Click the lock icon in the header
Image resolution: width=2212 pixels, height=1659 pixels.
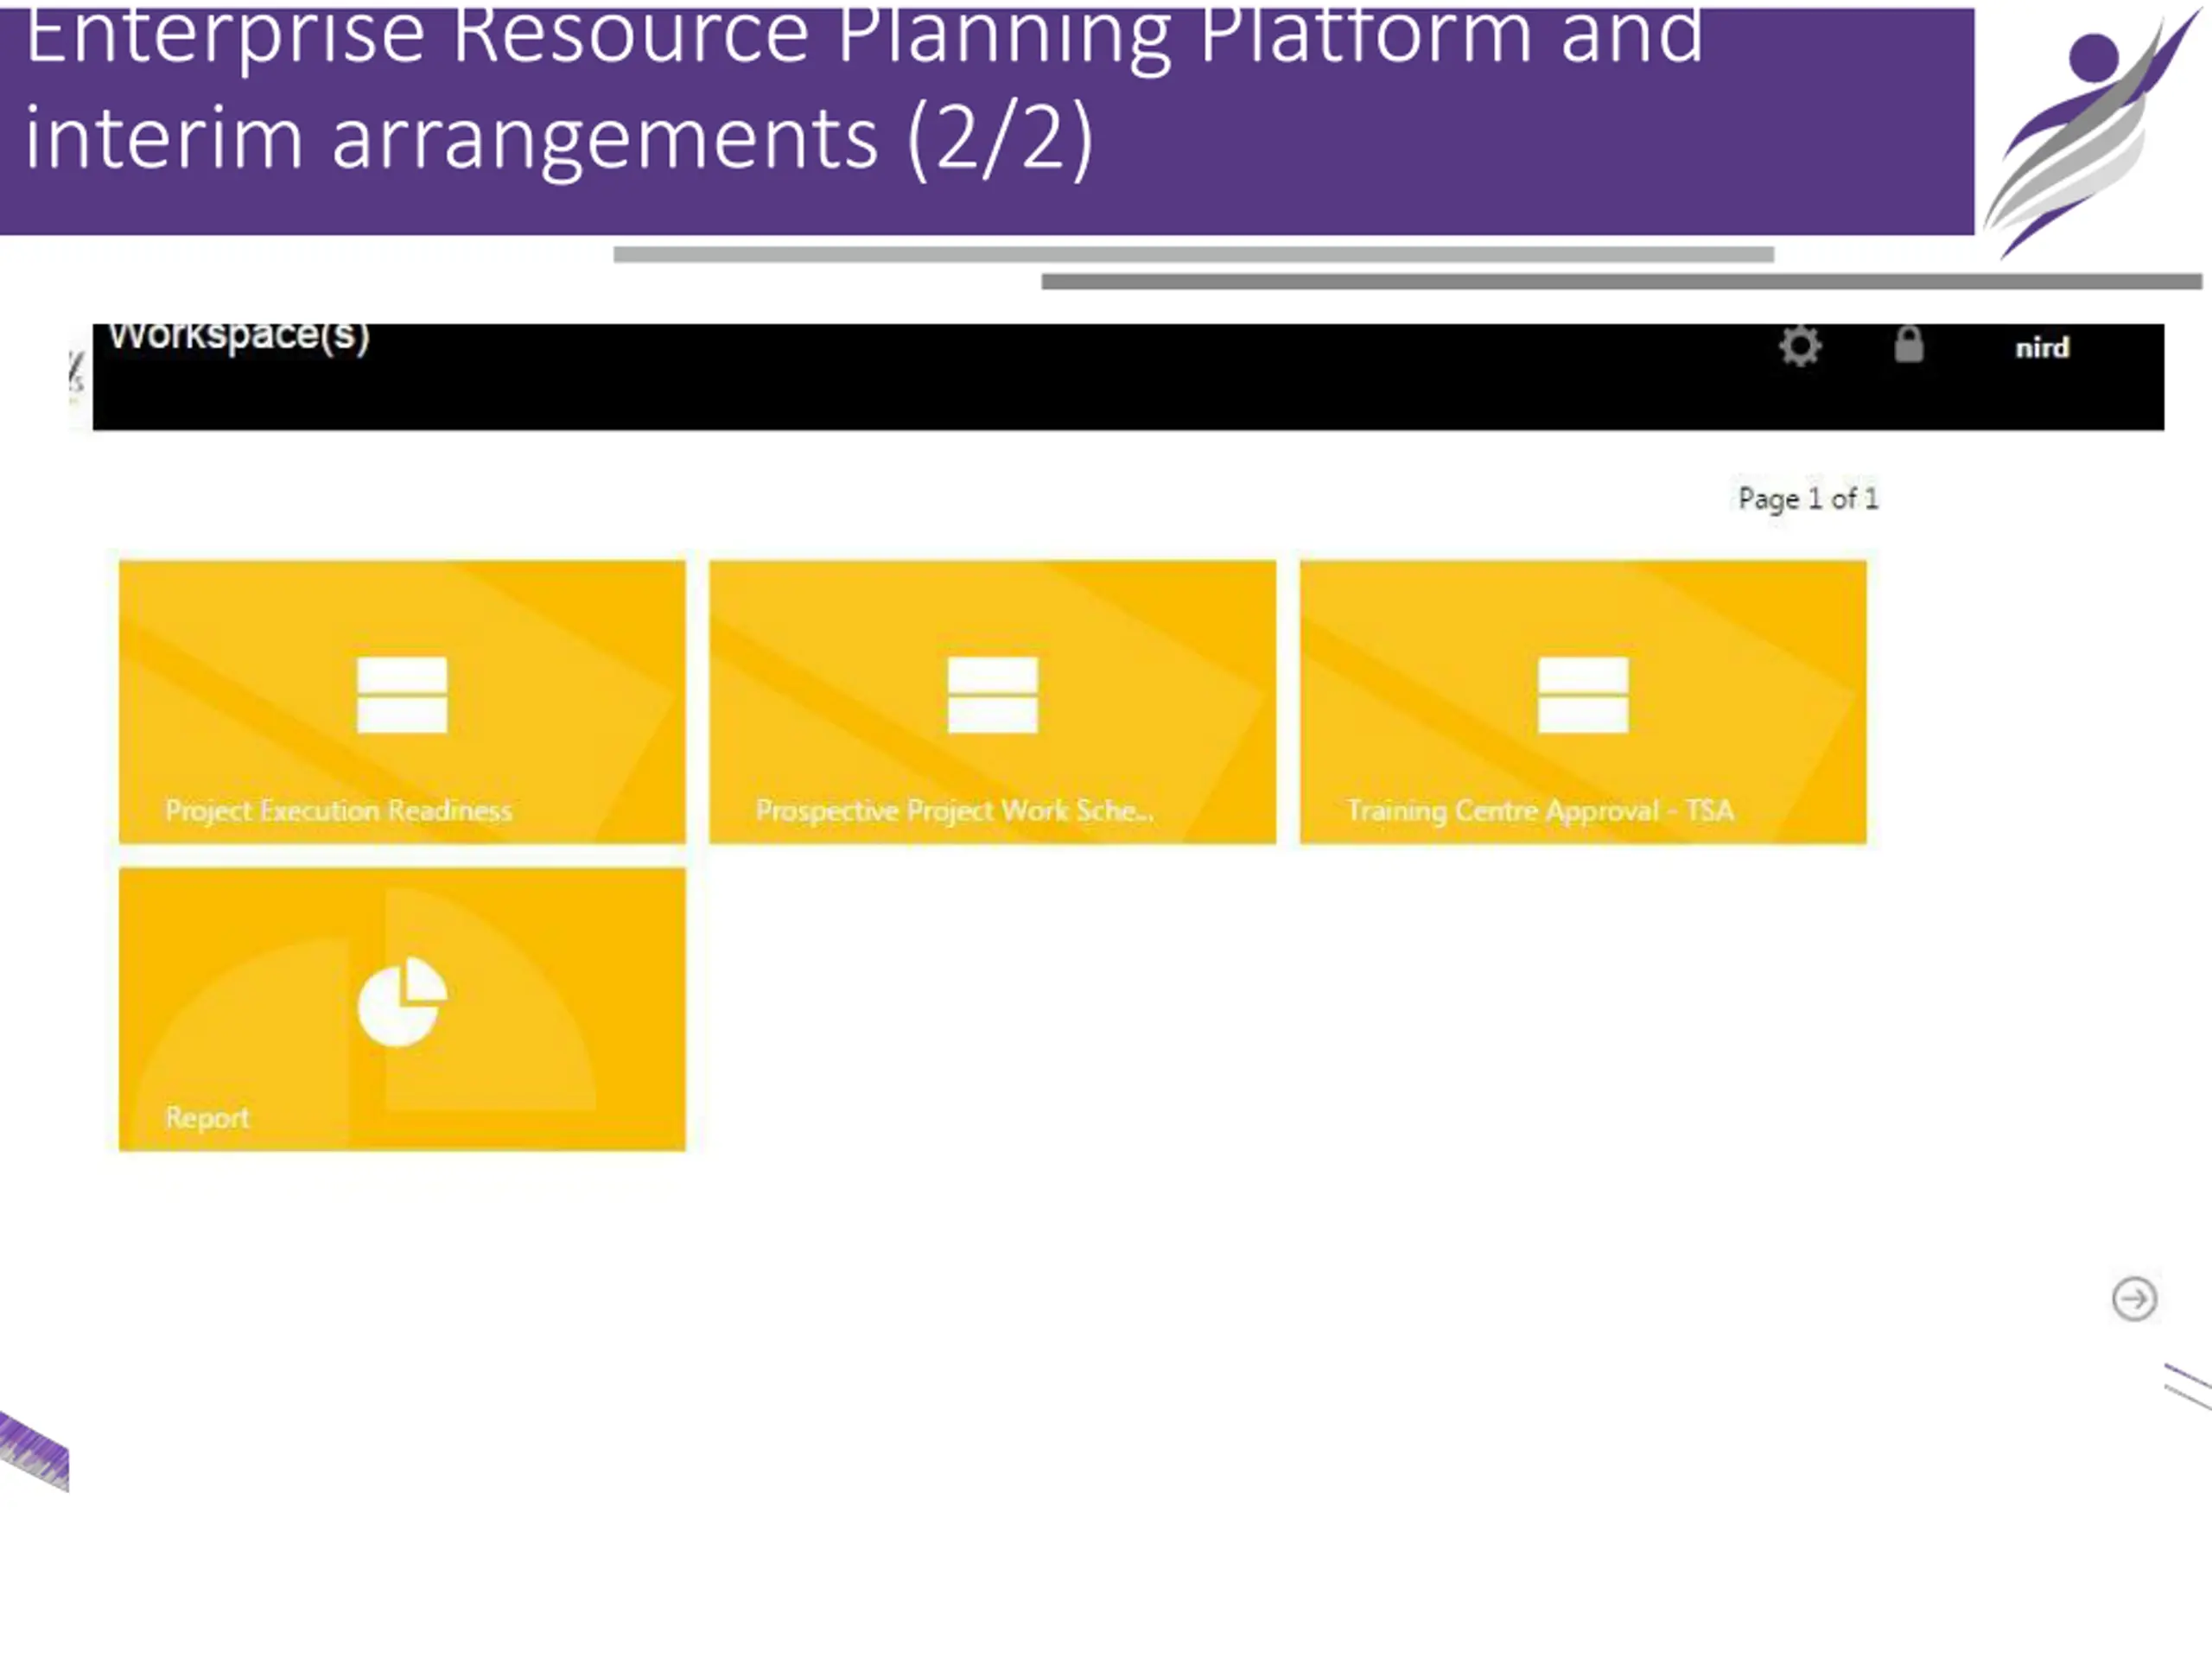point(1909,344)
